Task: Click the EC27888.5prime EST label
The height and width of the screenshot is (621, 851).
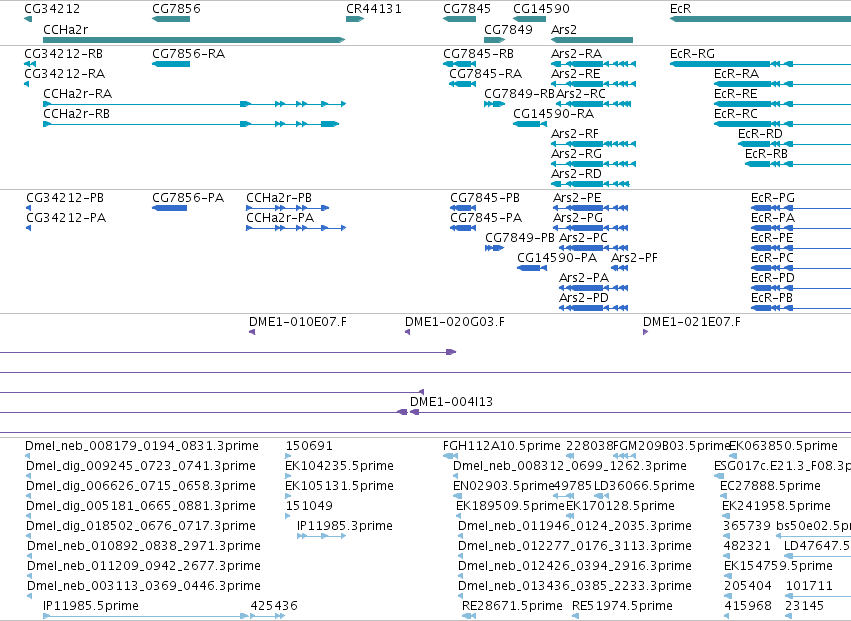Action: click(x=770, y=486)
